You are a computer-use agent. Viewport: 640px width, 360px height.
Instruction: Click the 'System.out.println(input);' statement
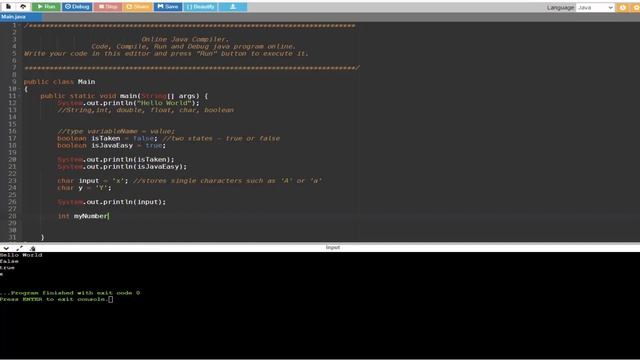(112, 202)
